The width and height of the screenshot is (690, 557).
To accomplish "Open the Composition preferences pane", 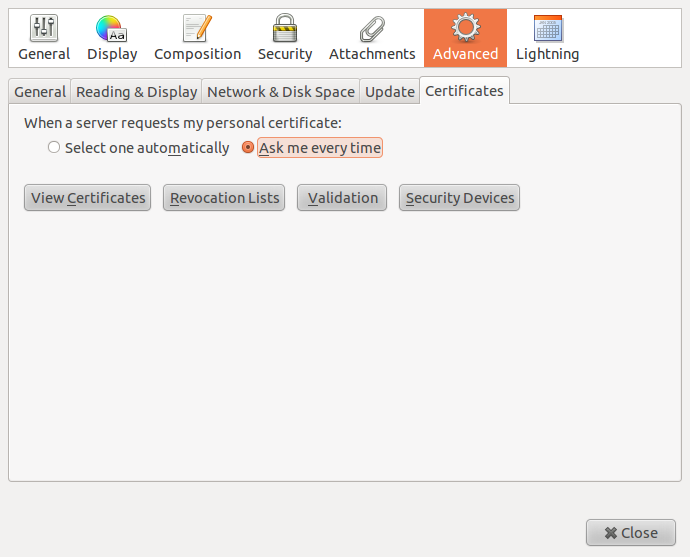I will pos(197,38).
